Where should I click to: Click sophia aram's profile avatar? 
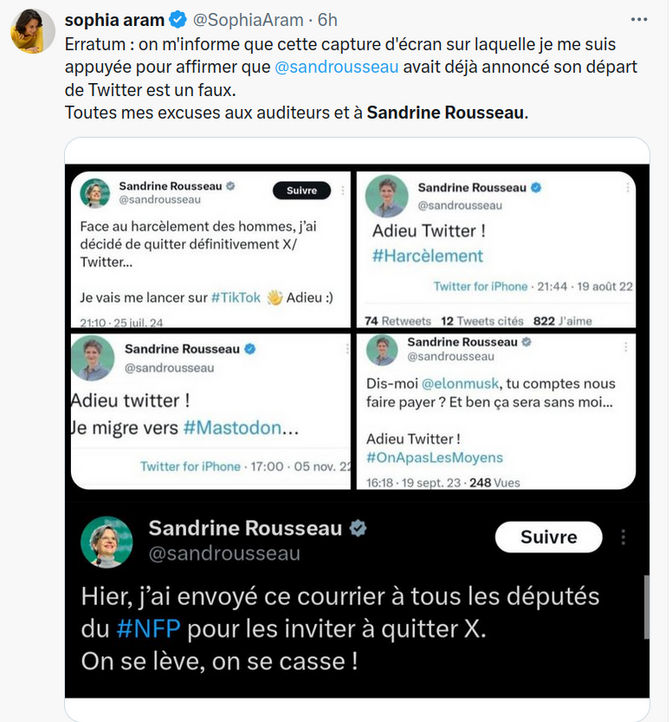33,33
